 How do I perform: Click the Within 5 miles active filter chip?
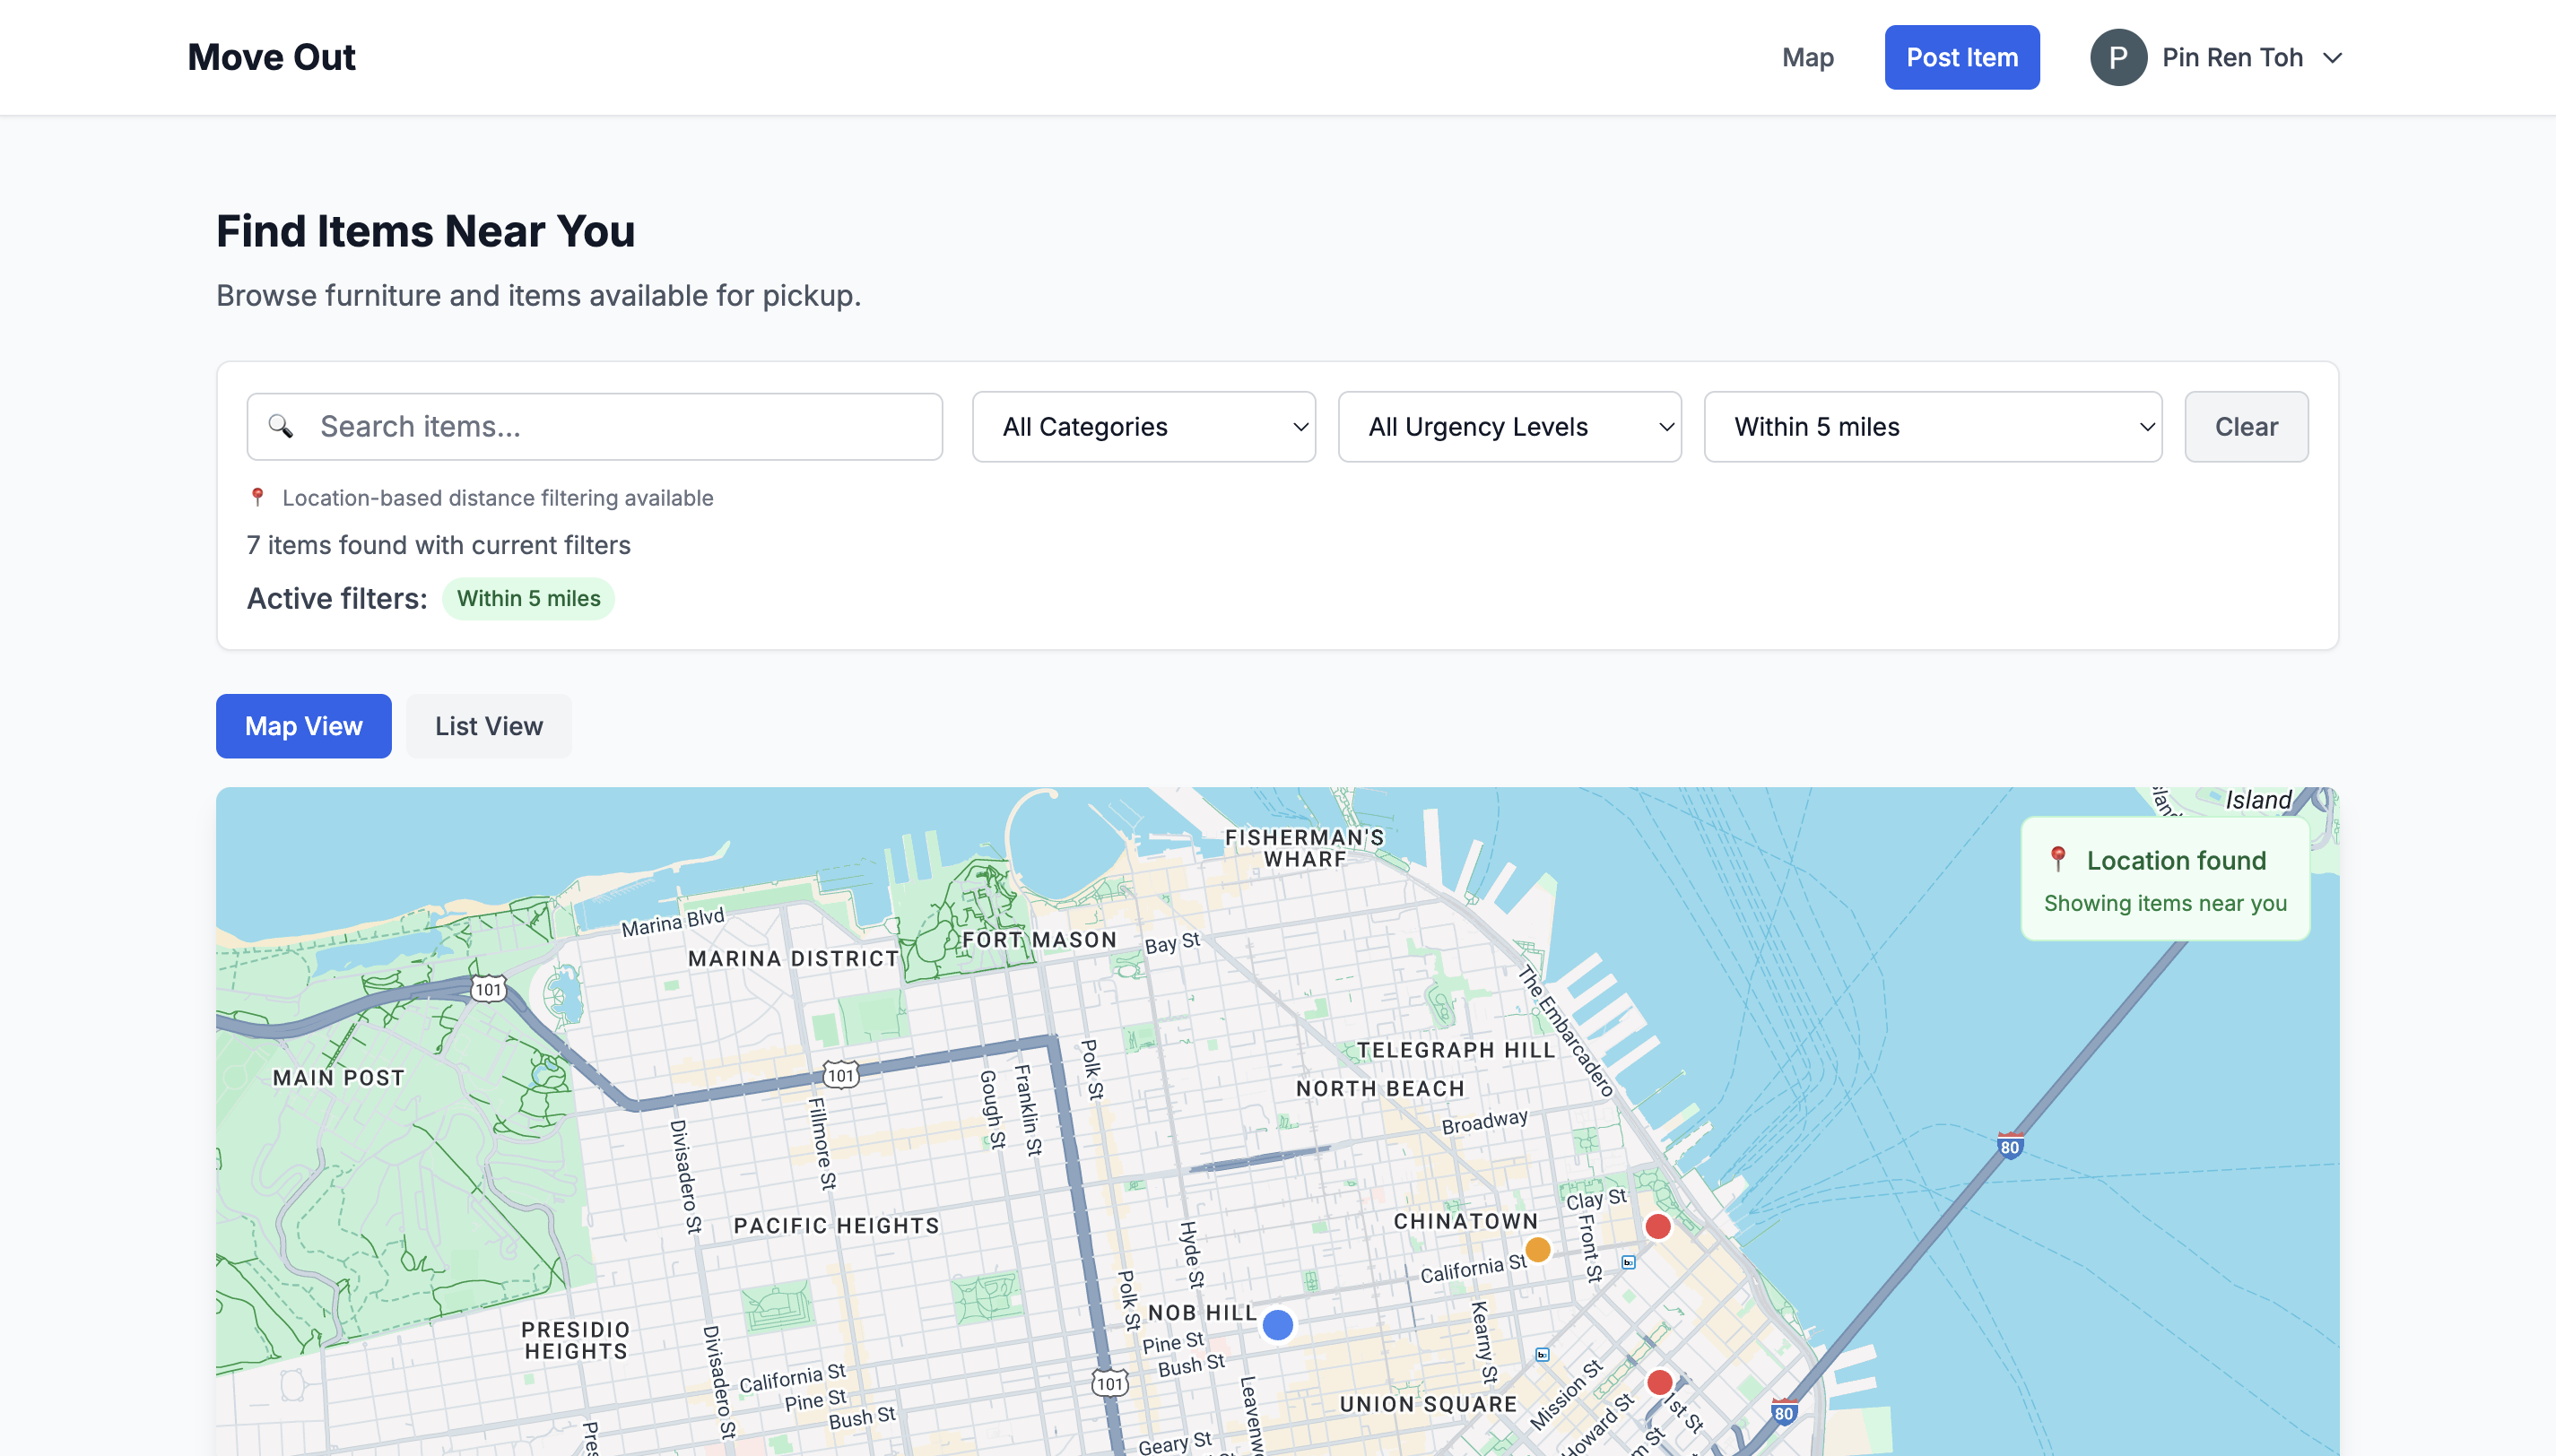pos(528,599)
